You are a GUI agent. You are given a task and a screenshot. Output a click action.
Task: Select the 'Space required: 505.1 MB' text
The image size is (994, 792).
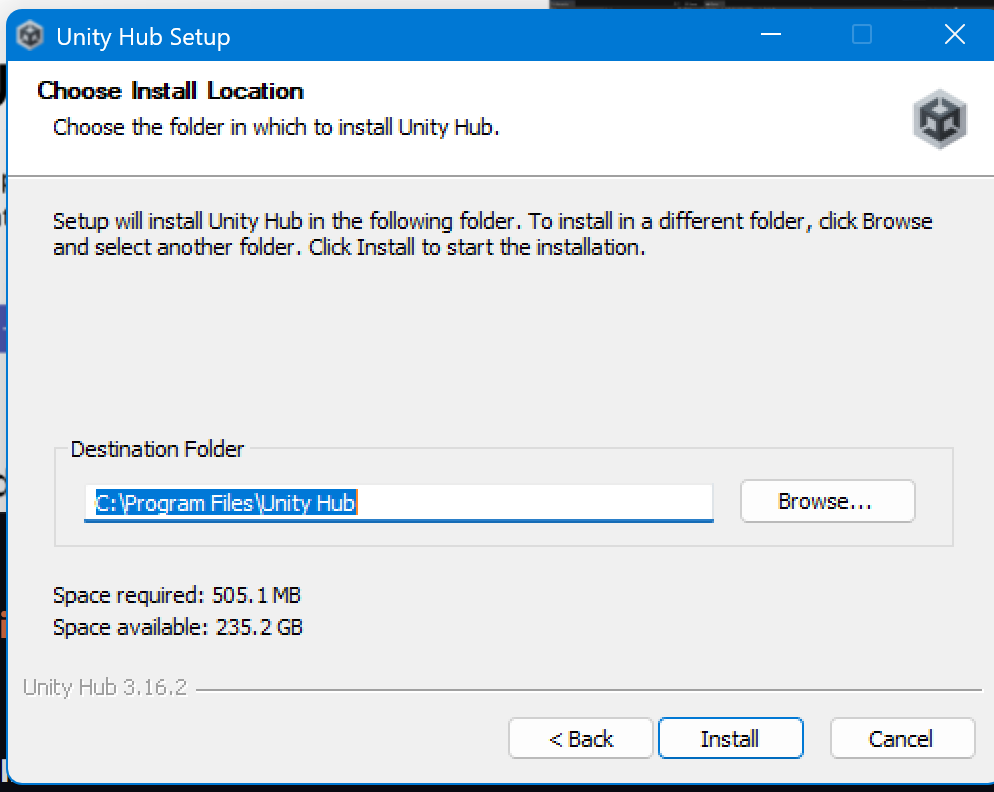pos(177,595)
